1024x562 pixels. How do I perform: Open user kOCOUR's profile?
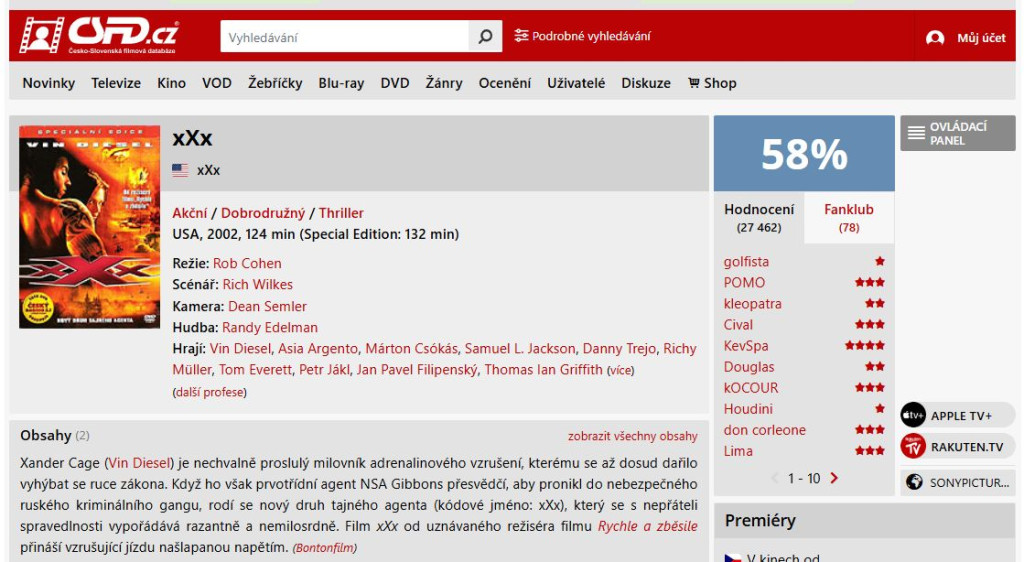click(x=750, y=388)
